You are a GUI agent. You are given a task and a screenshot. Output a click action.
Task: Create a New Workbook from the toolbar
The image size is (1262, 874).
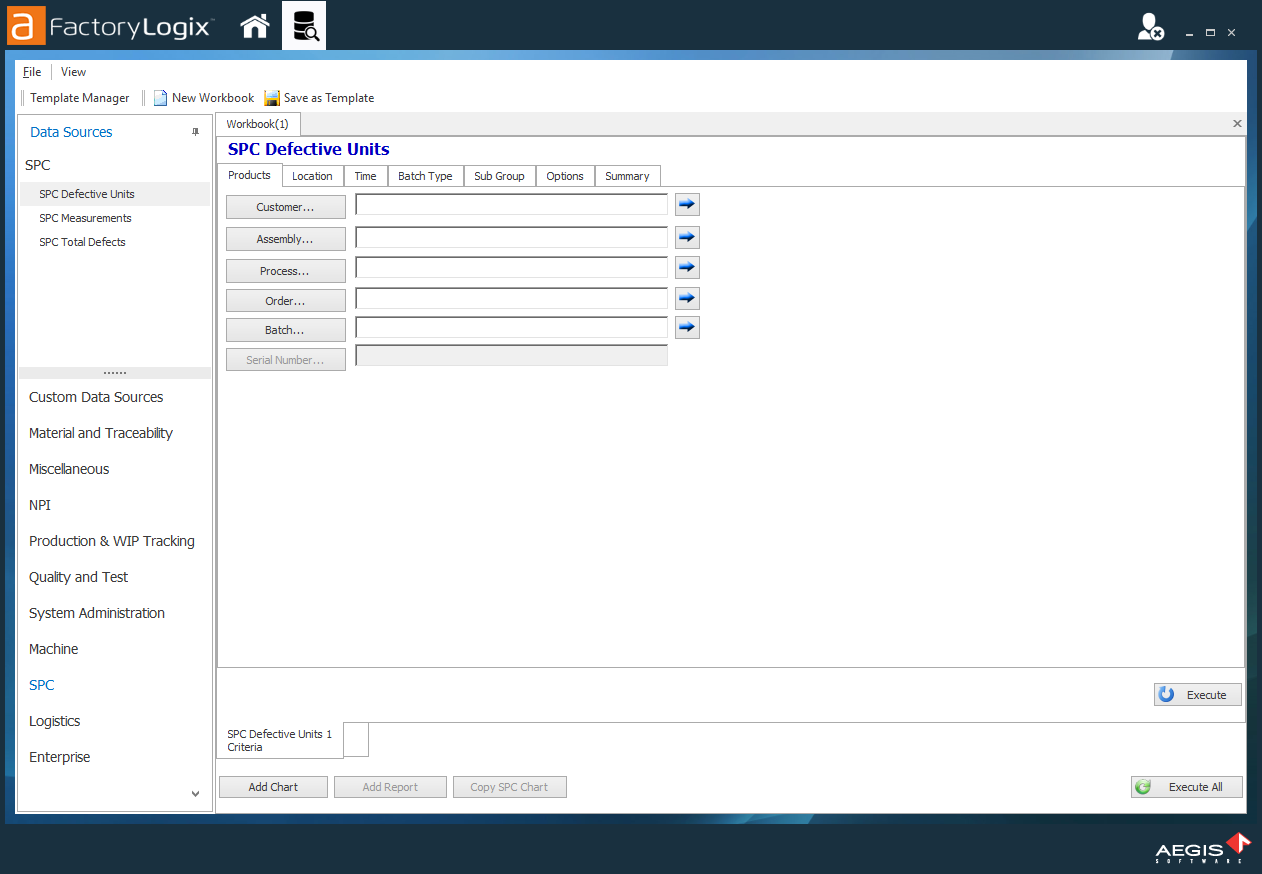204,98
